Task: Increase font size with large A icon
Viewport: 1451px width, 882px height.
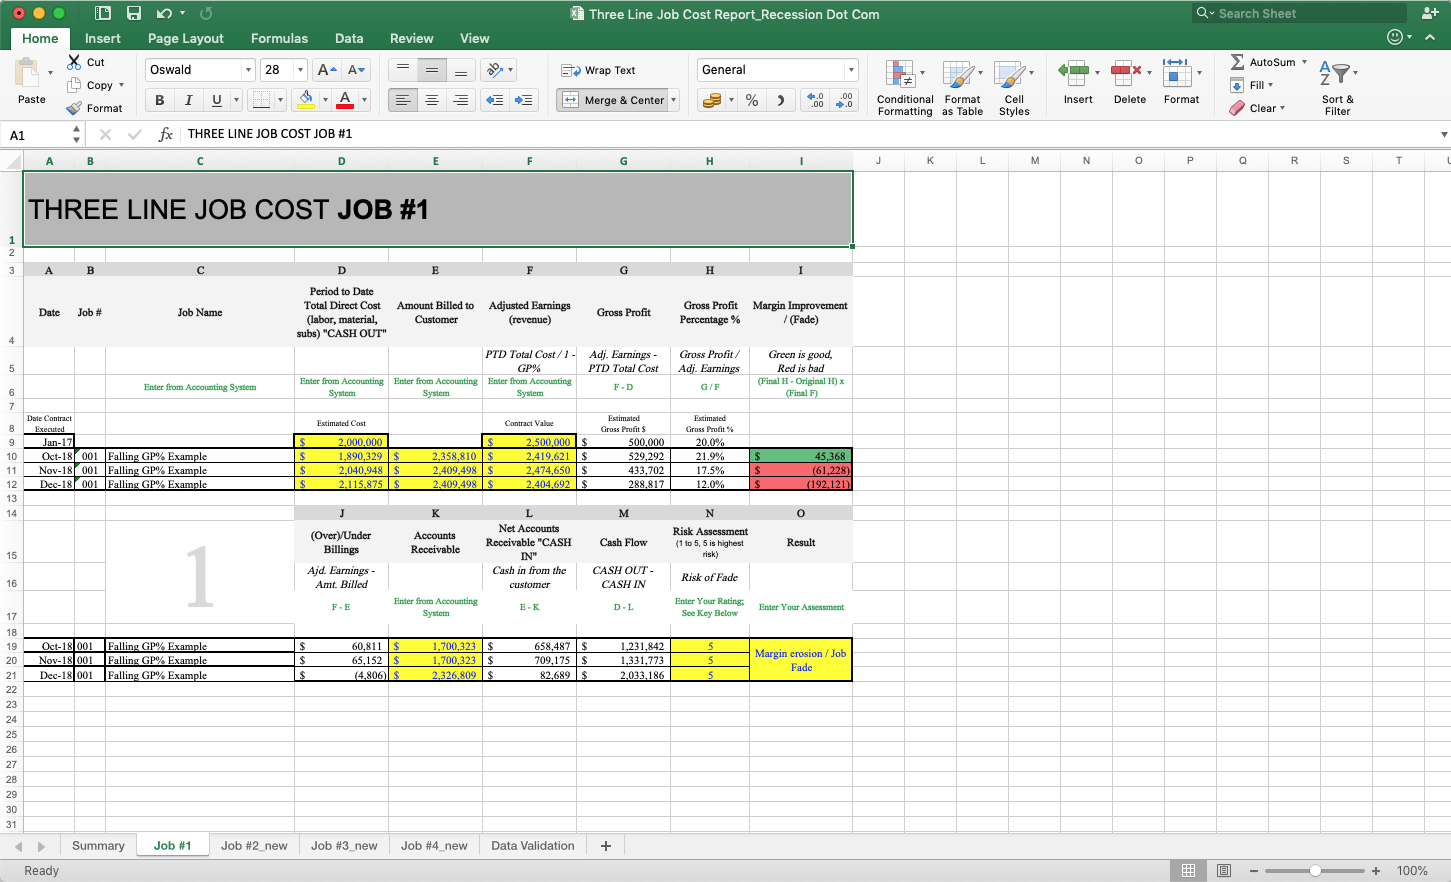Action: [326, 70]
